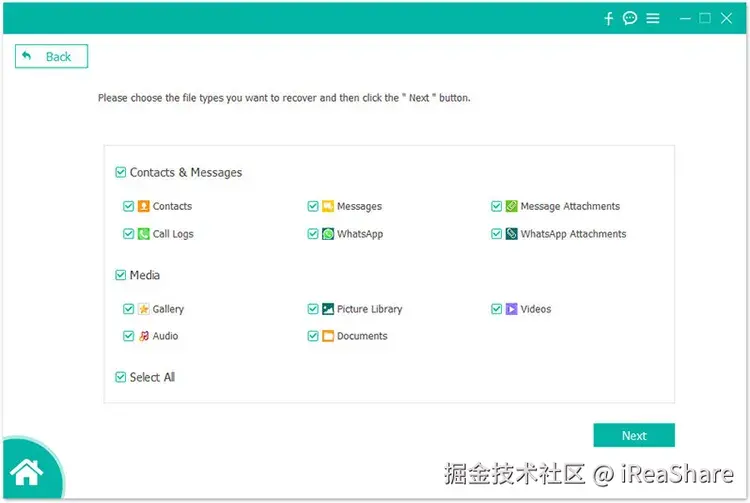The width and height of the screenshot is (750, 503).
Task: Uncheck the Call Logs checkbox
Action: point(128,234)
